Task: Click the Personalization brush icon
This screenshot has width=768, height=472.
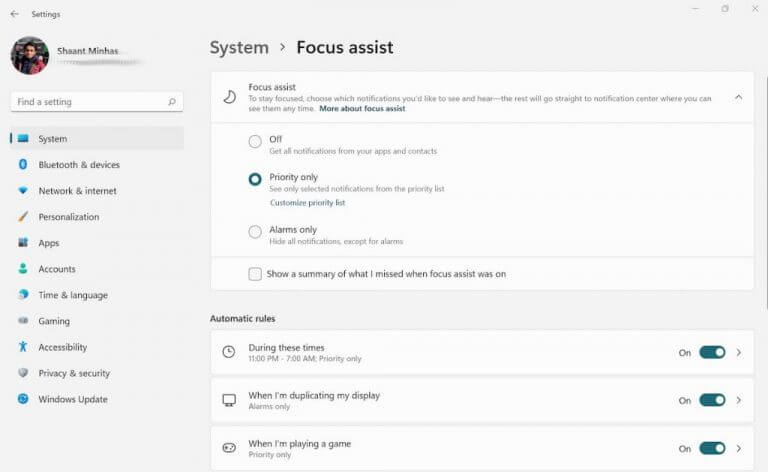Action: [23, 216]
